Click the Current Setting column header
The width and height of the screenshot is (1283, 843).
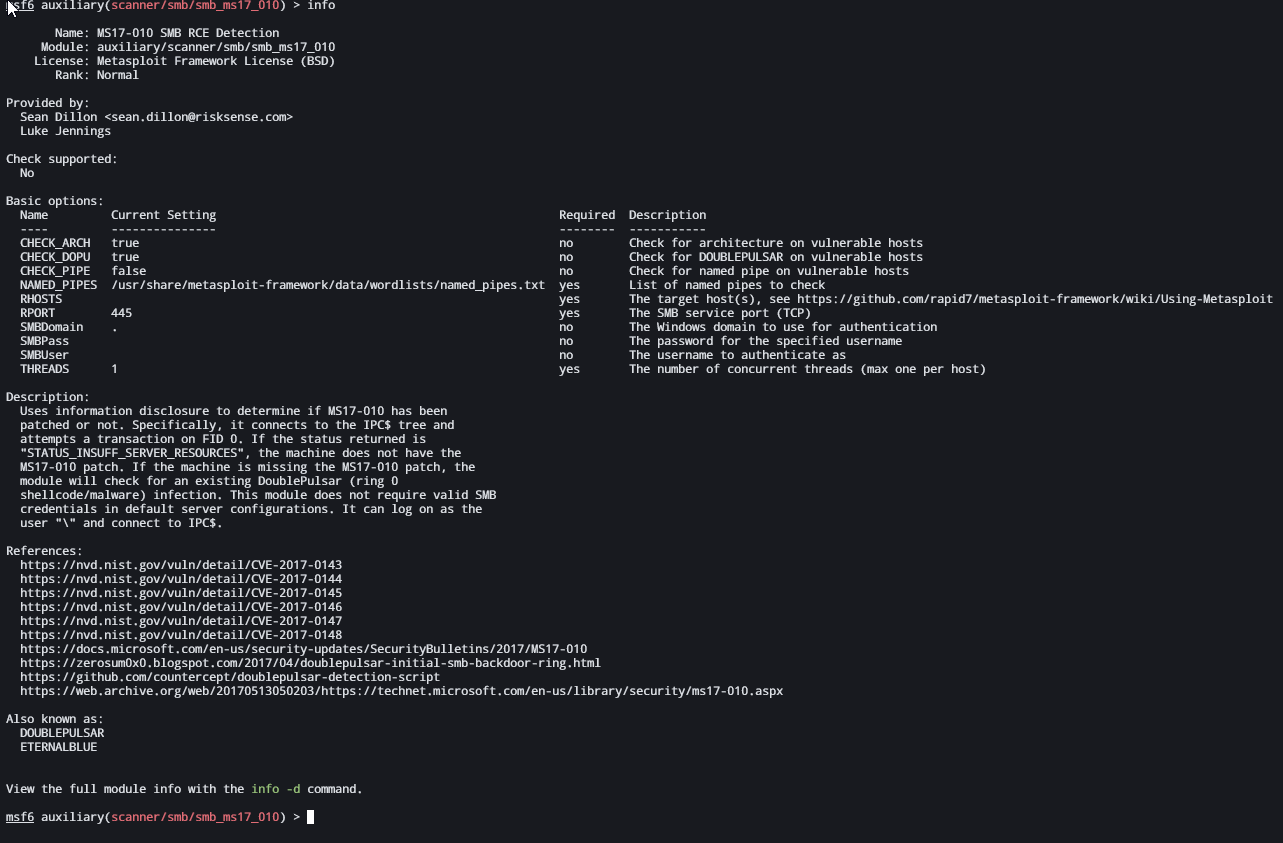pos(163,215)
